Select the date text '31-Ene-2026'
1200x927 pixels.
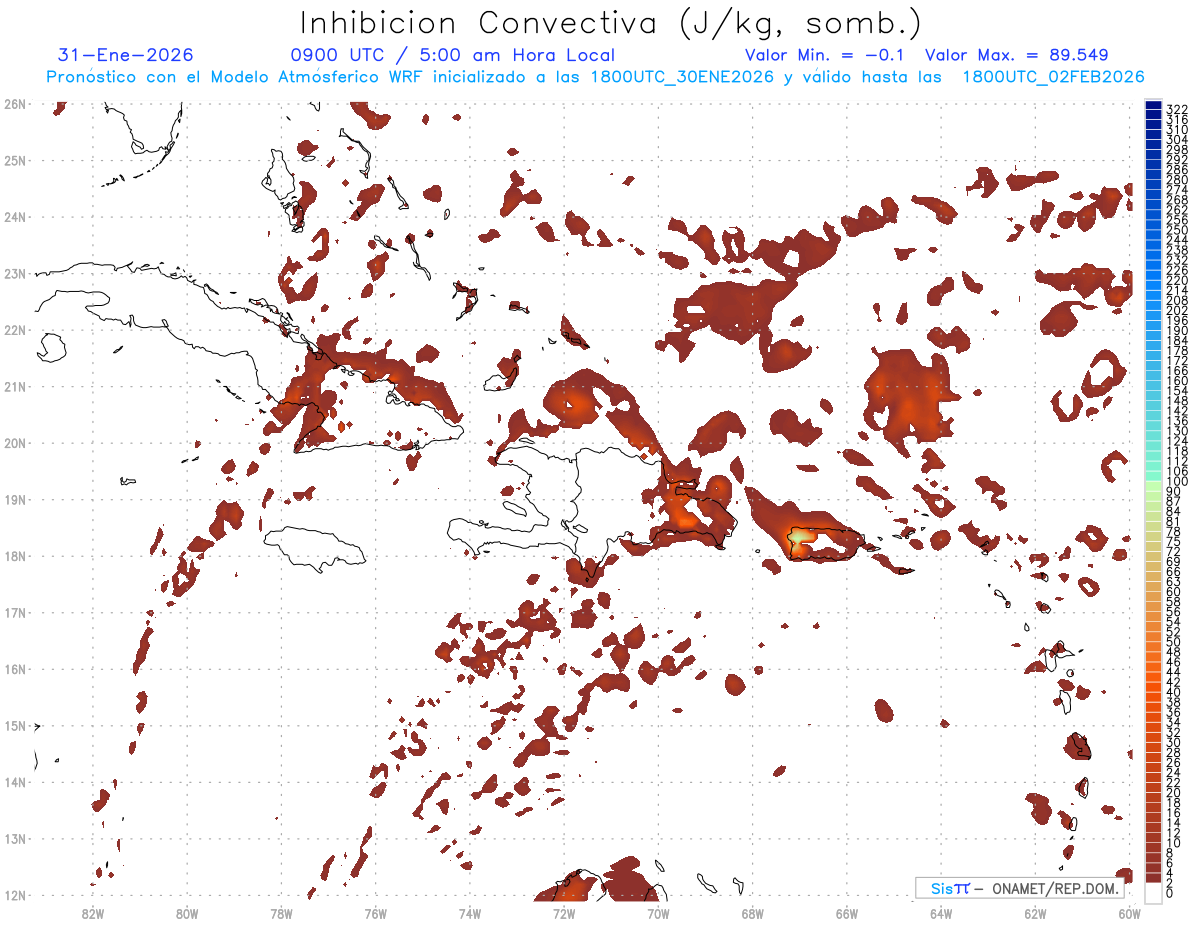pos(126,55)
